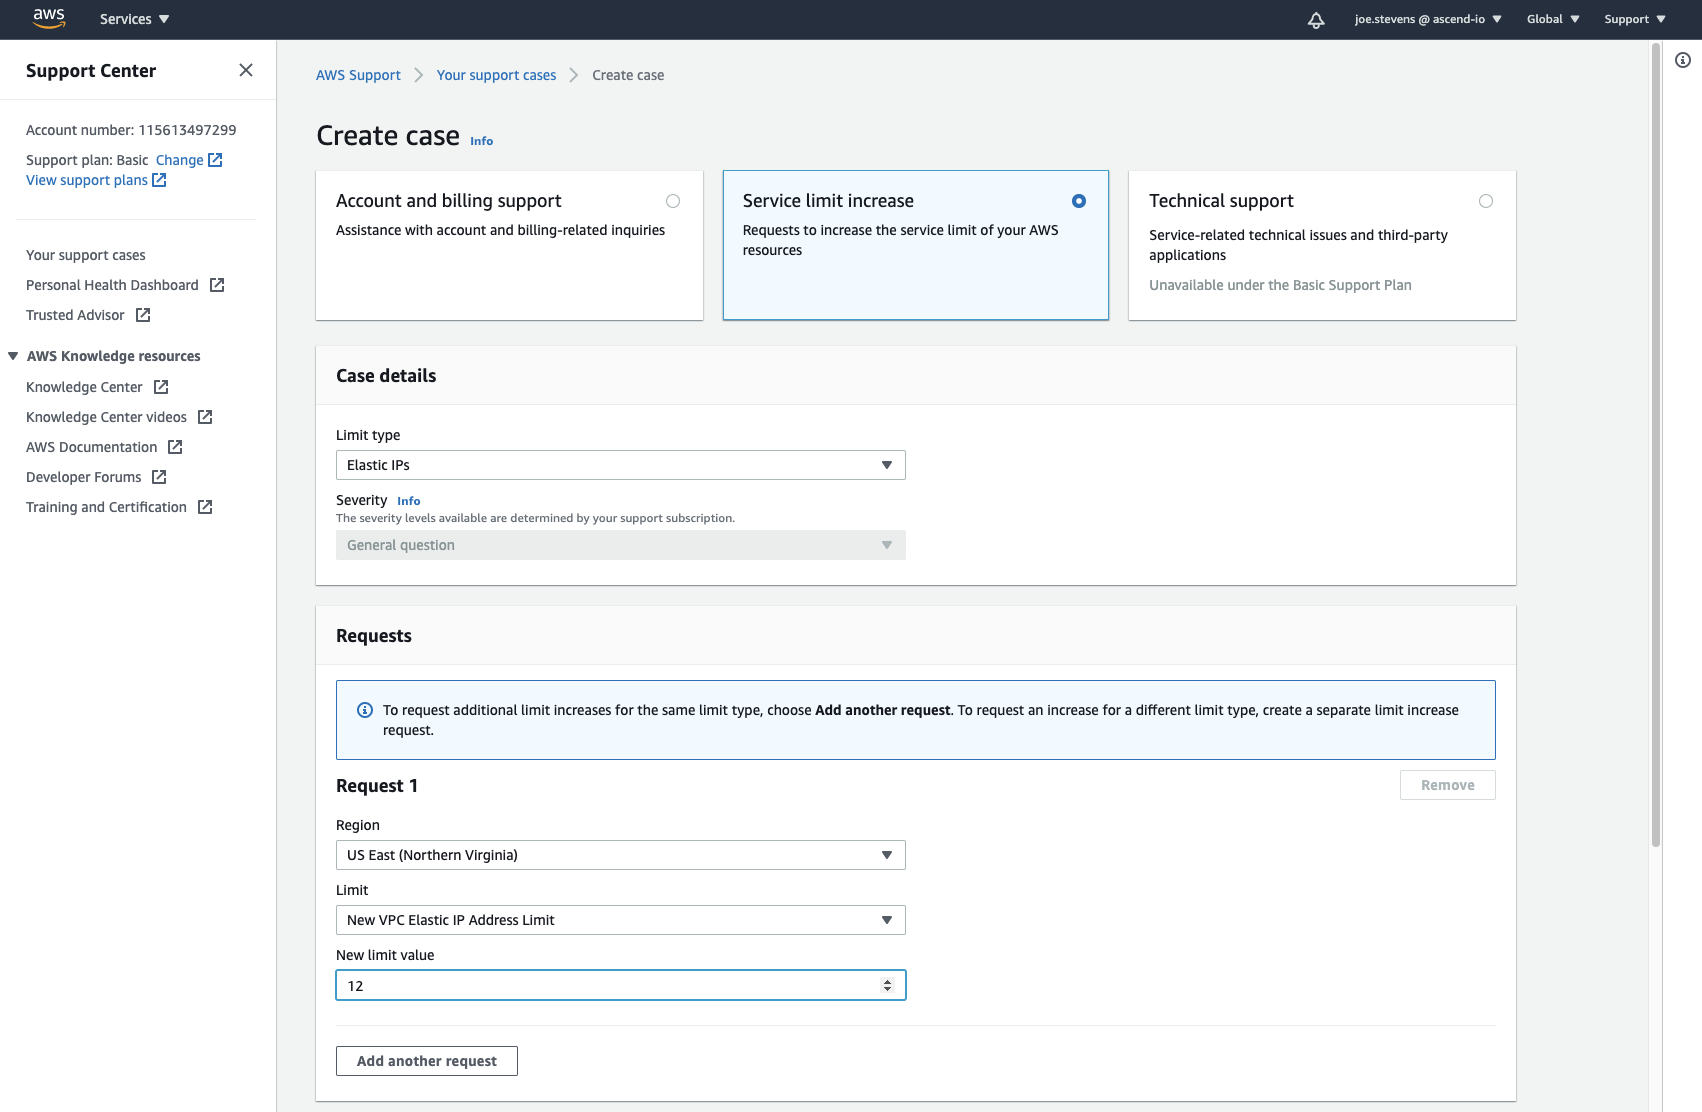Select Service limit increase radio button
This screenshot has height=1112, width=1702.
1079,201
